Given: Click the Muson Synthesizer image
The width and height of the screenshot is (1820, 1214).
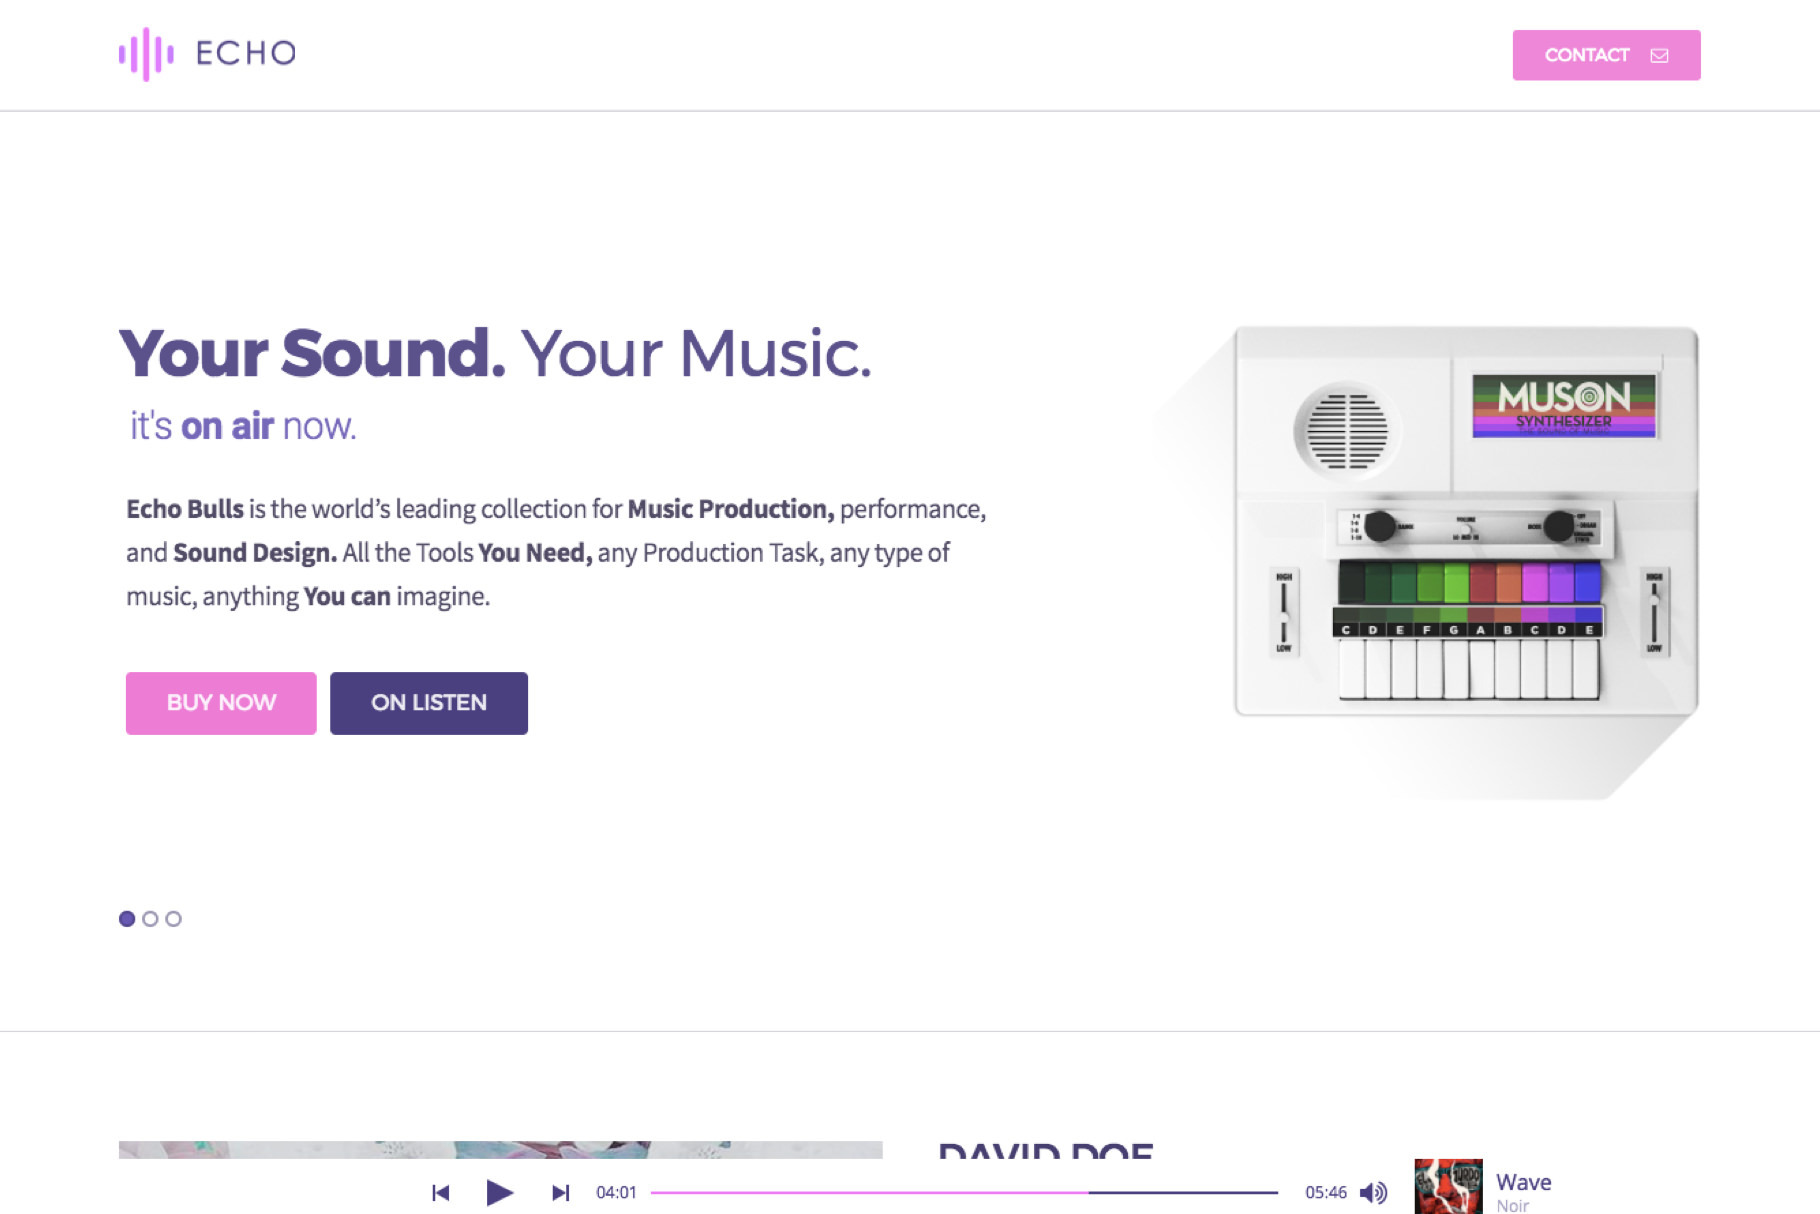Looking at the screenshot, I should point(1465,520).
